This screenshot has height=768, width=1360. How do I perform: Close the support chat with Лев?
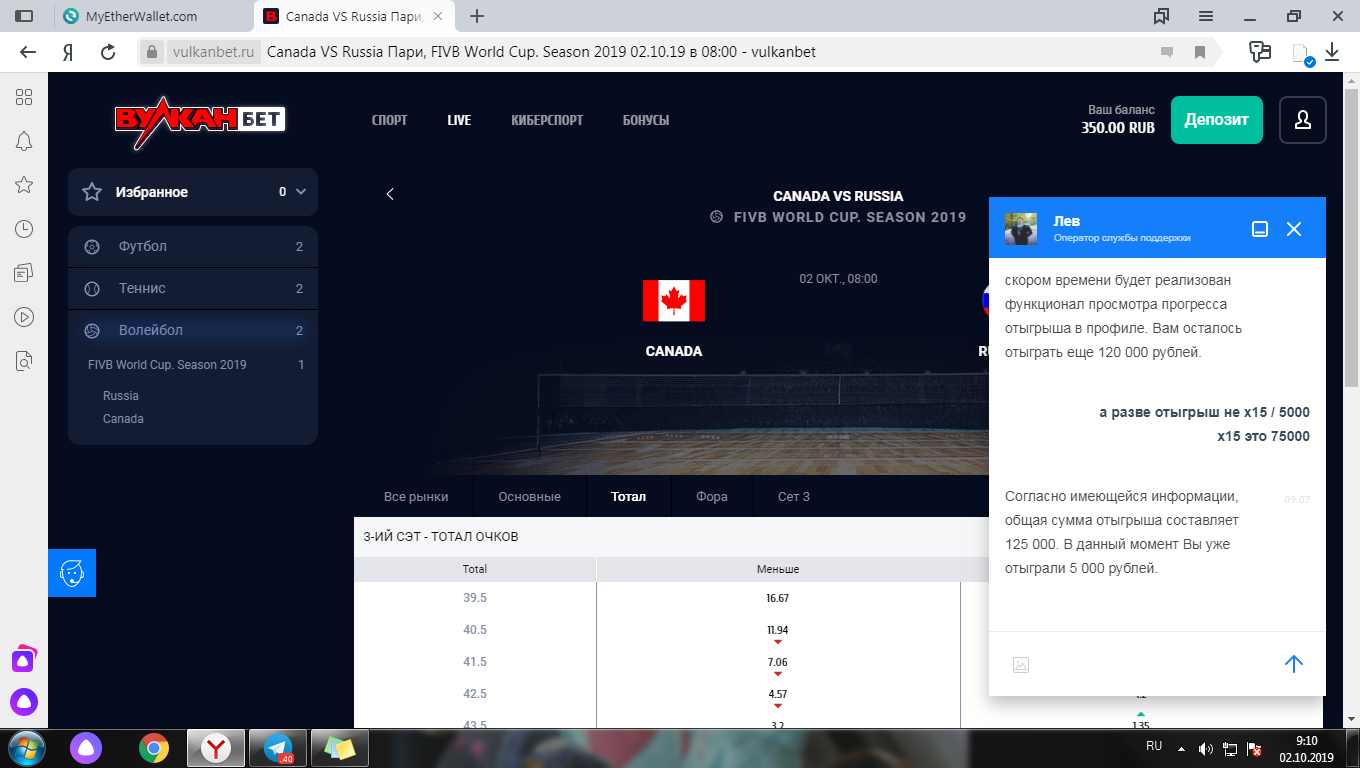1293,229
